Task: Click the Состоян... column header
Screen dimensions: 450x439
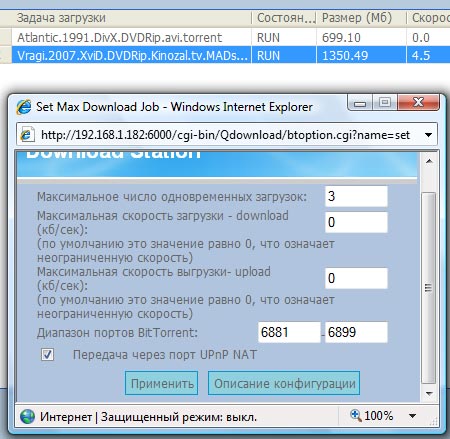Action: (x=284, y=18)
